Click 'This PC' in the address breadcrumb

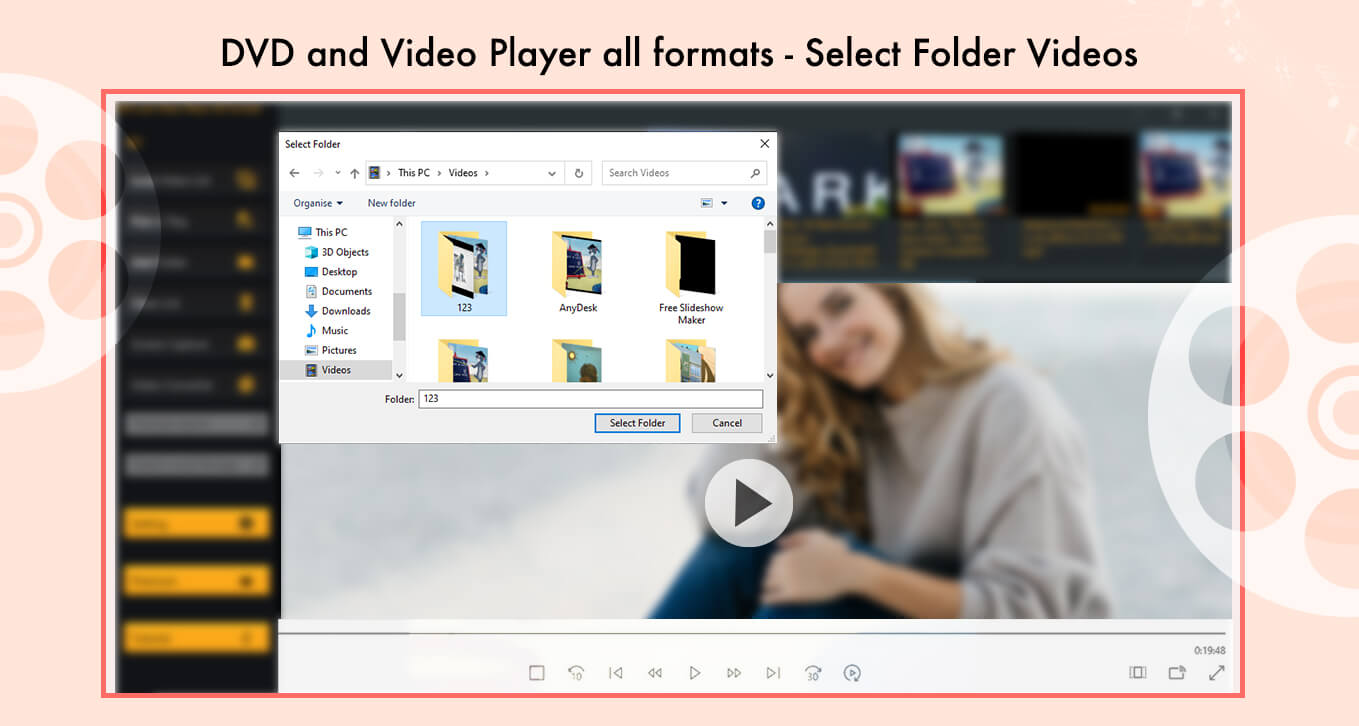[x=413, y=173]
